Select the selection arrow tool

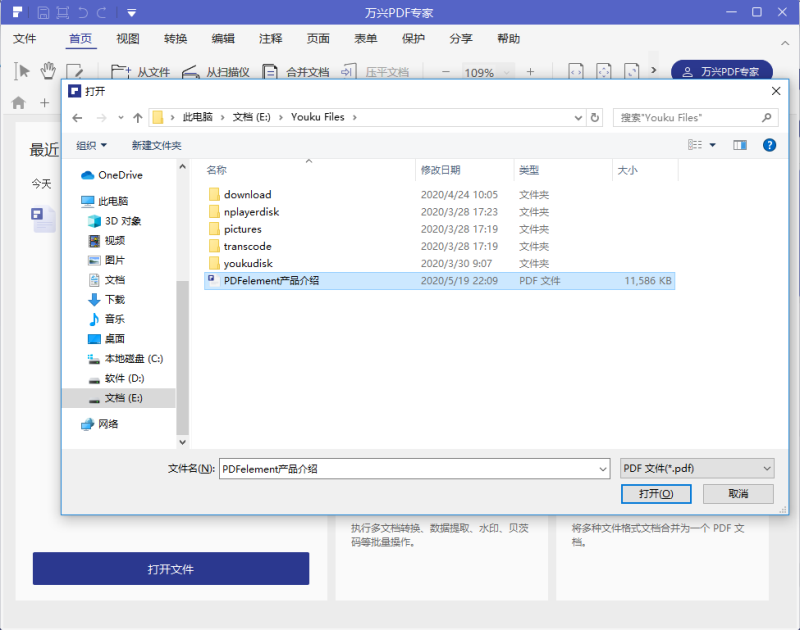20,71
